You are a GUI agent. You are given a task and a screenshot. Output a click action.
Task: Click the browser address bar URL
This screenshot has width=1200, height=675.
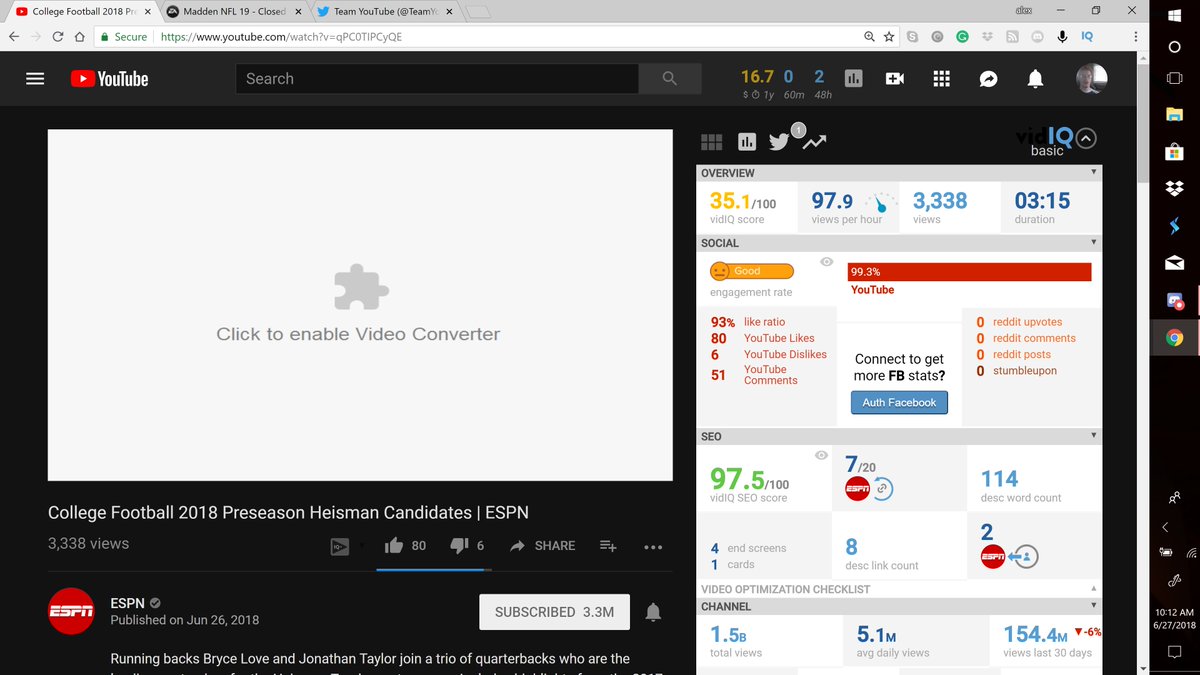point(280,36)
